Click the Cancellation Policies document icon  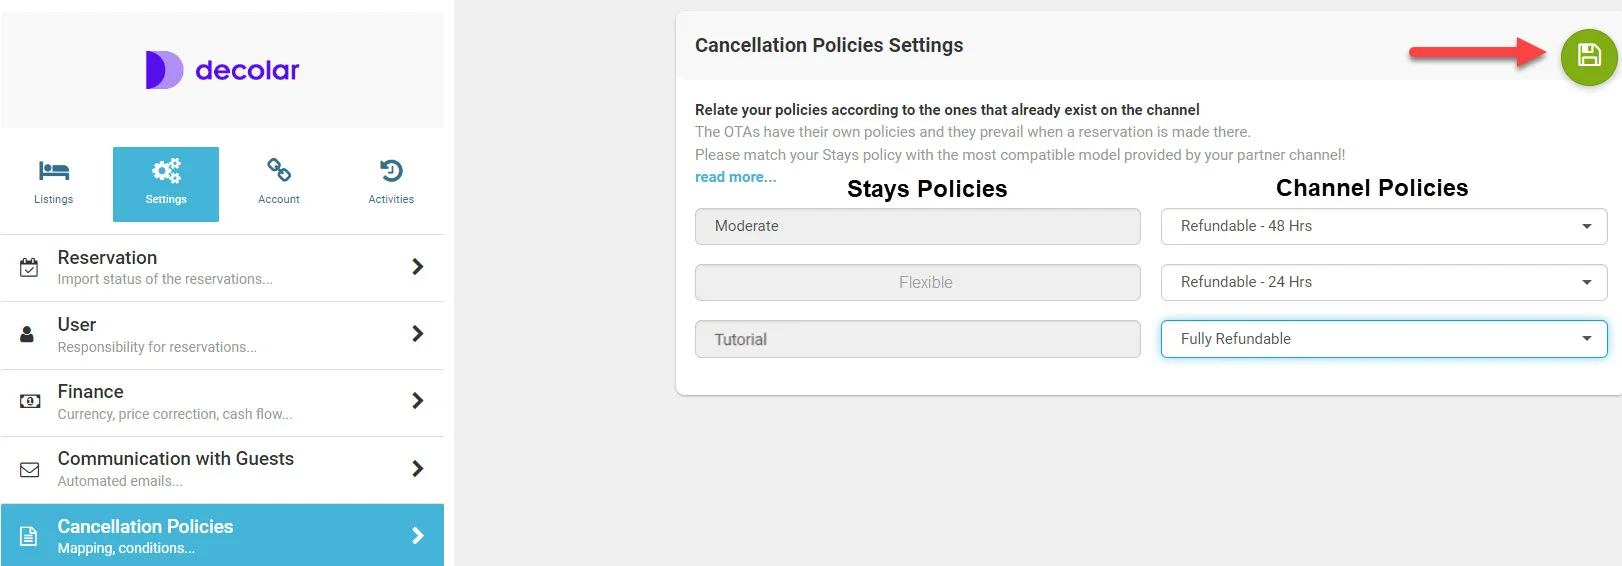click(29, 536)
